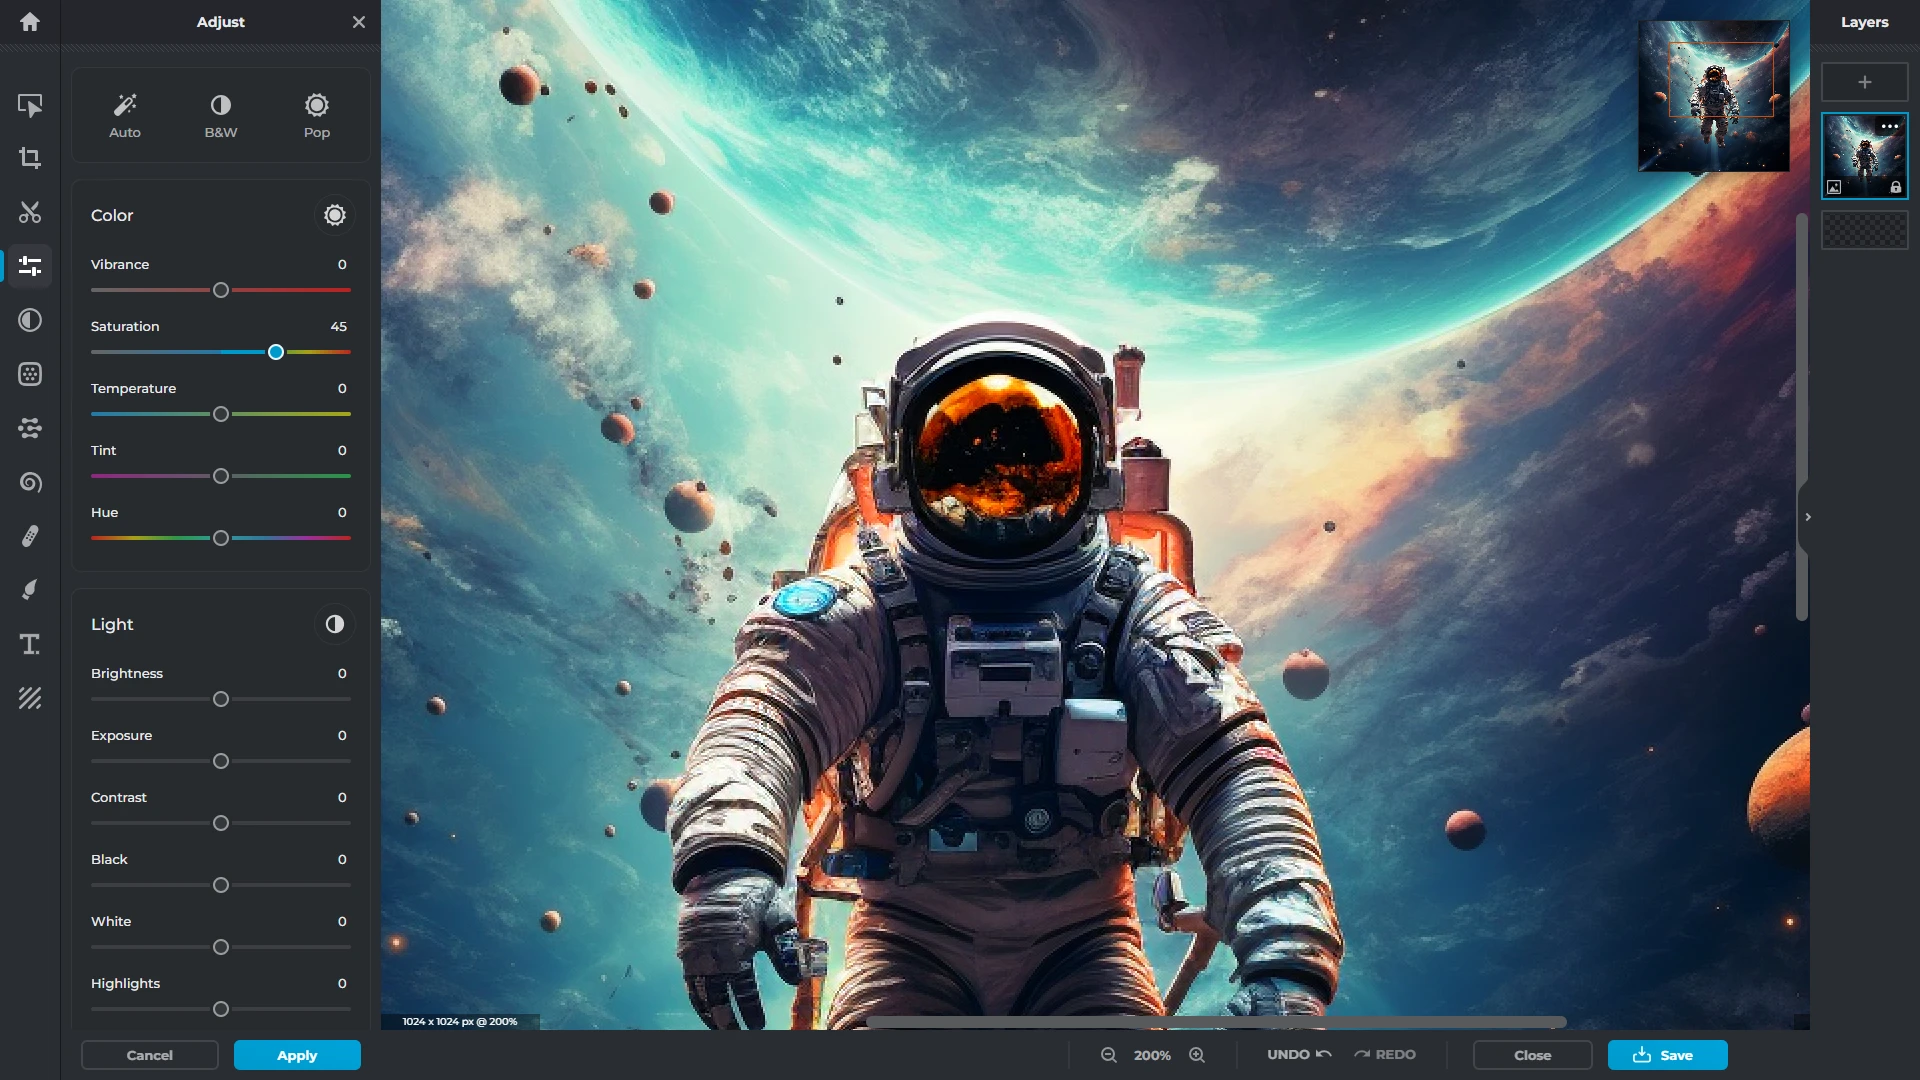The width and height of the screenshot is (1920, 1080).
Task: Apply Pop adjustment preset
Action: (x=317, y=116)
